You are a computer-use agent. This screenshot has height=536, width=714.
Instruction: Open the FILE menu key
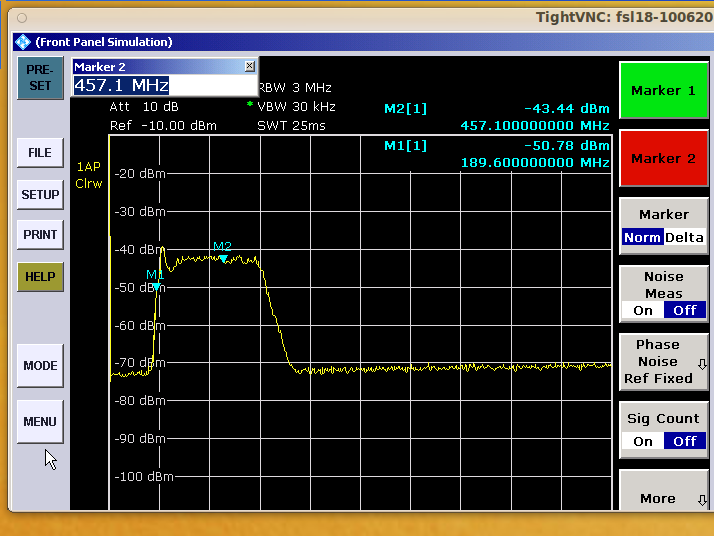pos(40,153)
